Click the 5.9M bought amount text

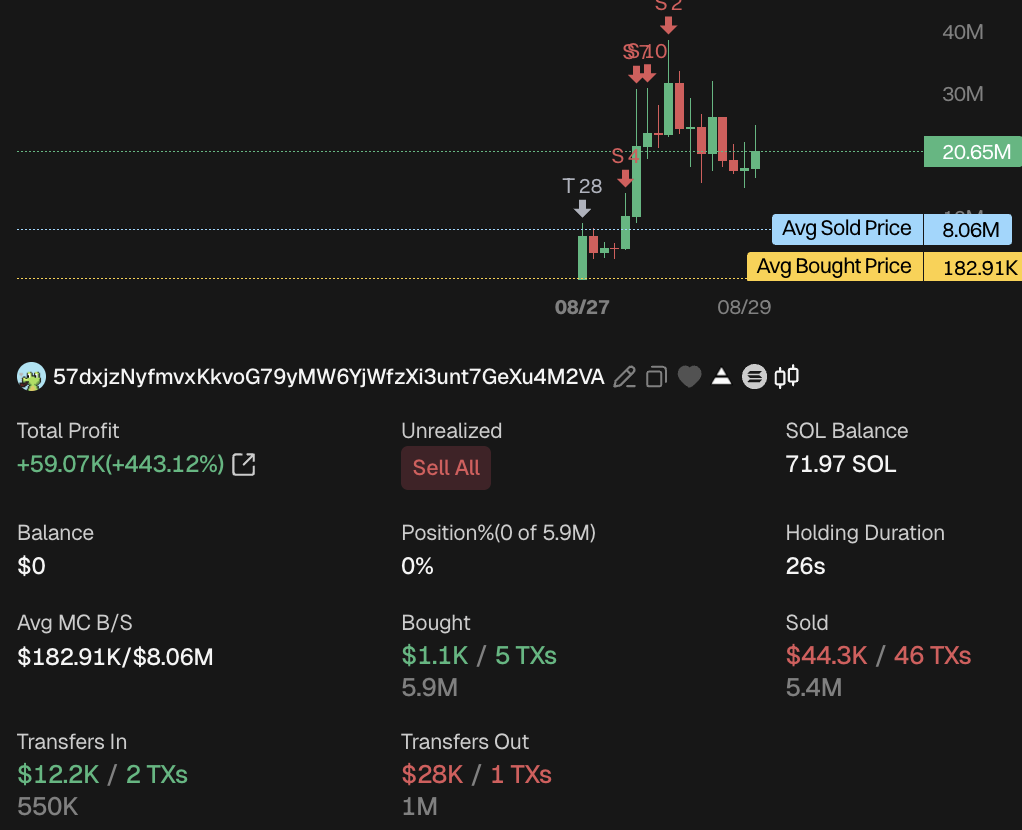click(x=430, y=688)
